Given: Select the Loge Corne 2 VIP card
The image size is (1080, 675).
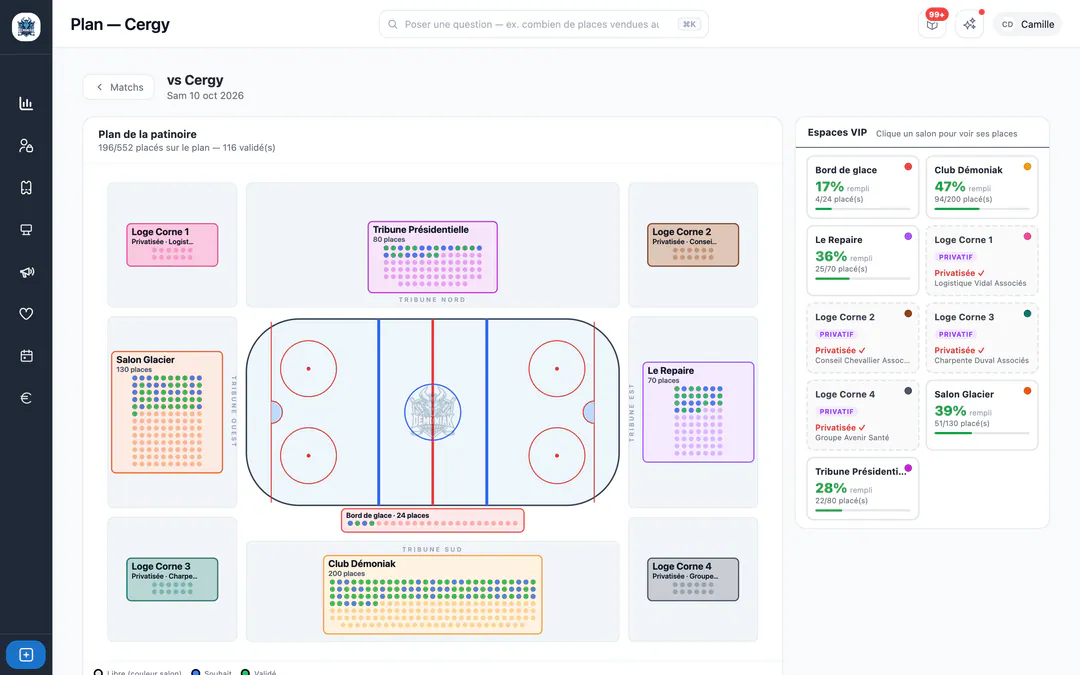Looking at the screenshot, I should tap(862, 338).
